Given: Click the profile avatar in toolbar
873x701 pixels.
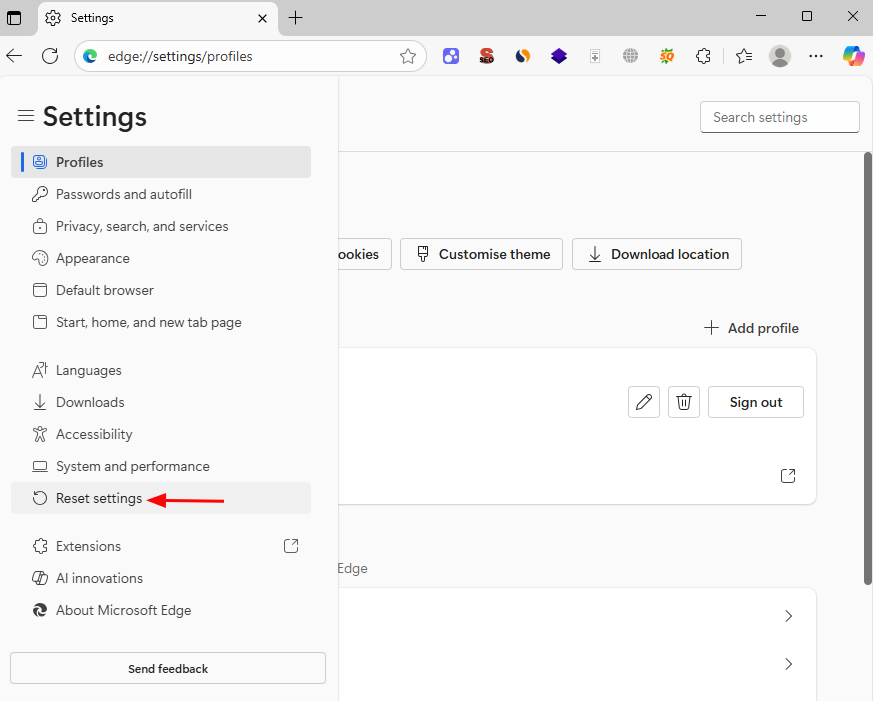Looking at the screenshot, I should (780, 56).
